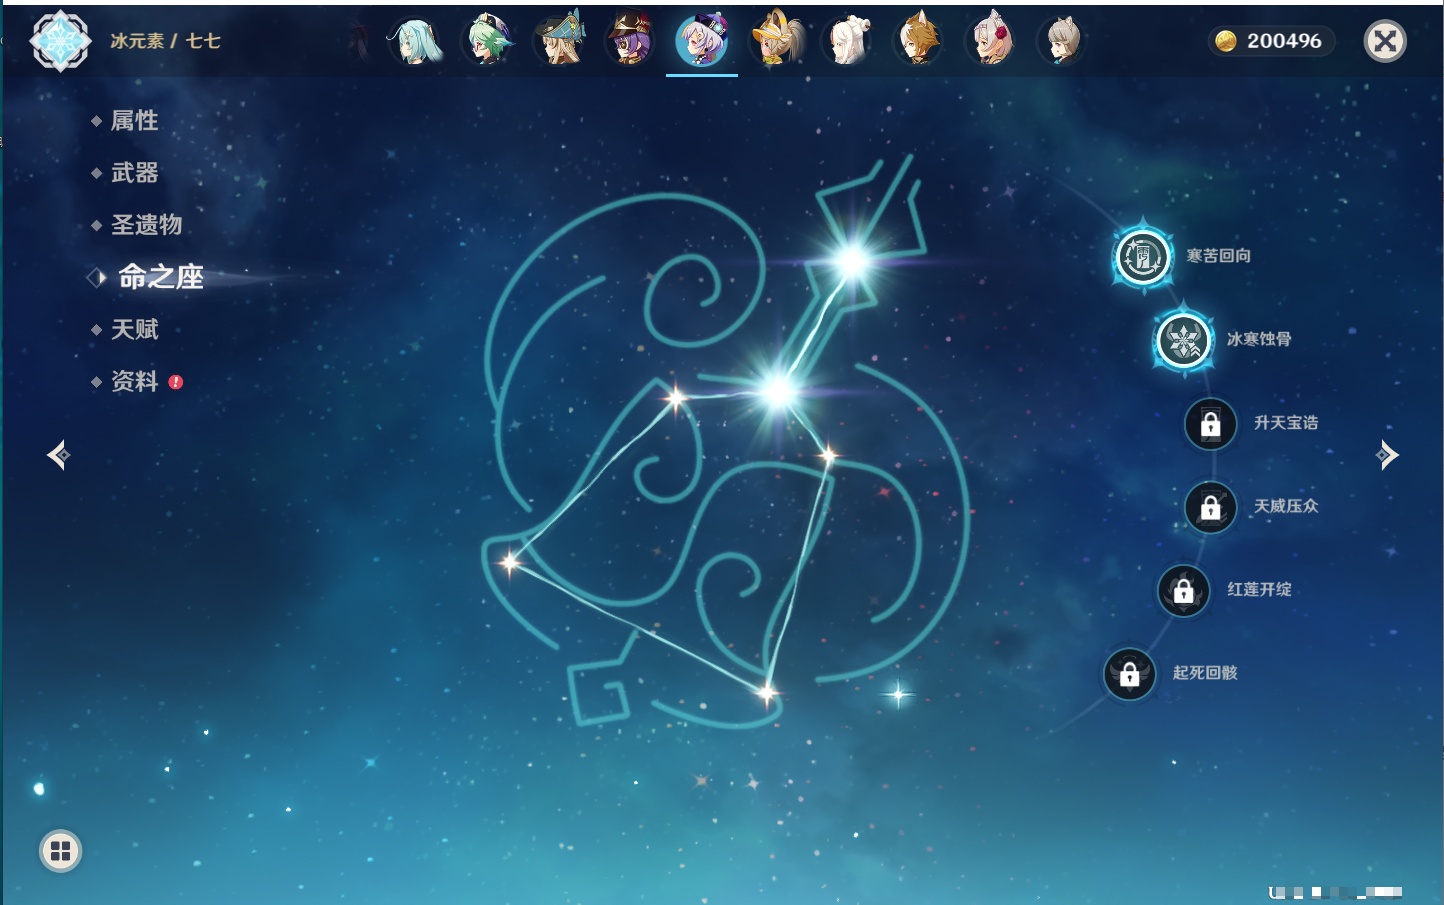The width and height of the screenshot is (1444, 905).
Task: Open 资料 profile with the red alert
Action: (135, 382)
